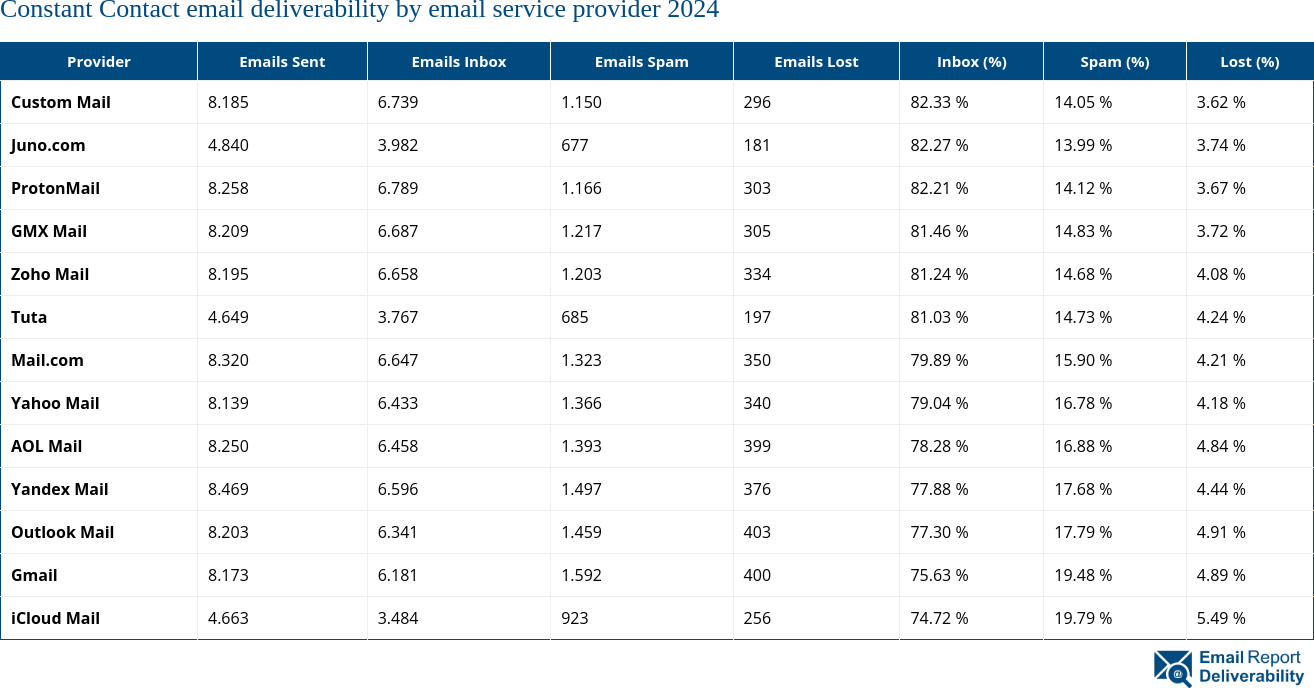Click Outlook Mail's emails spam value 1.459
Viewport: 1314px width, 688px height.
581,532
